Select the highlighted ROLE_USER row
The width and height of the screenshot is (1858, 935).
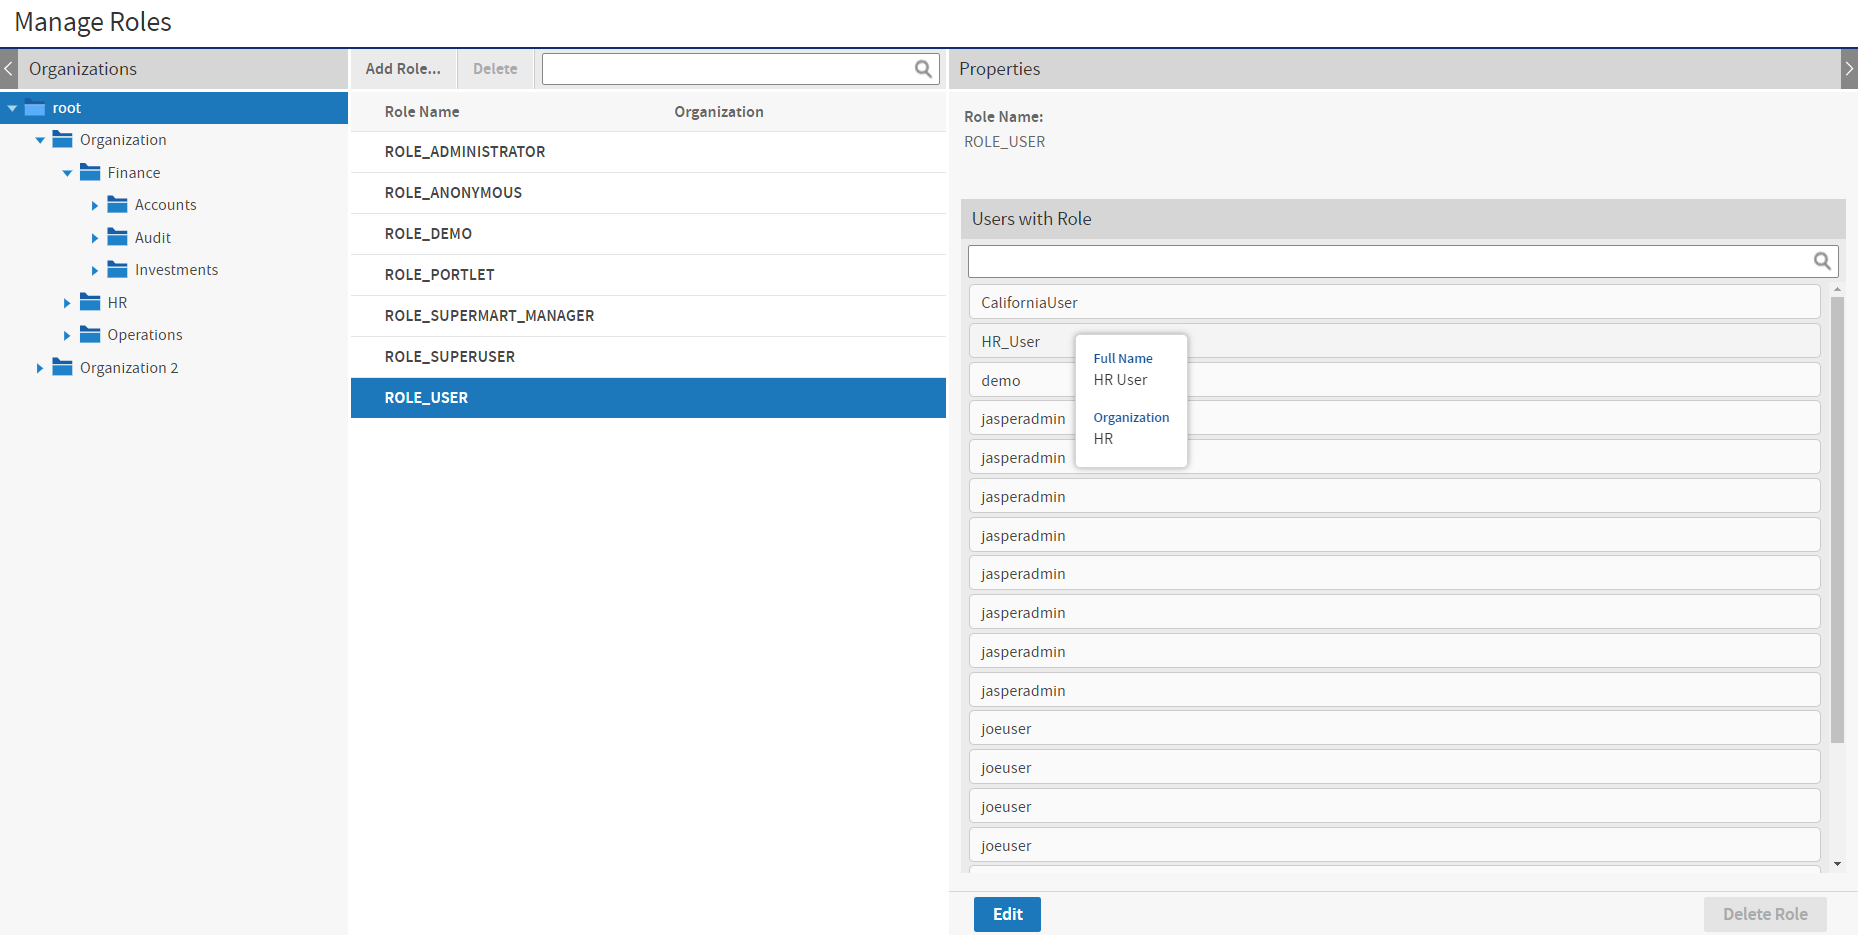[x=648, y=398]
